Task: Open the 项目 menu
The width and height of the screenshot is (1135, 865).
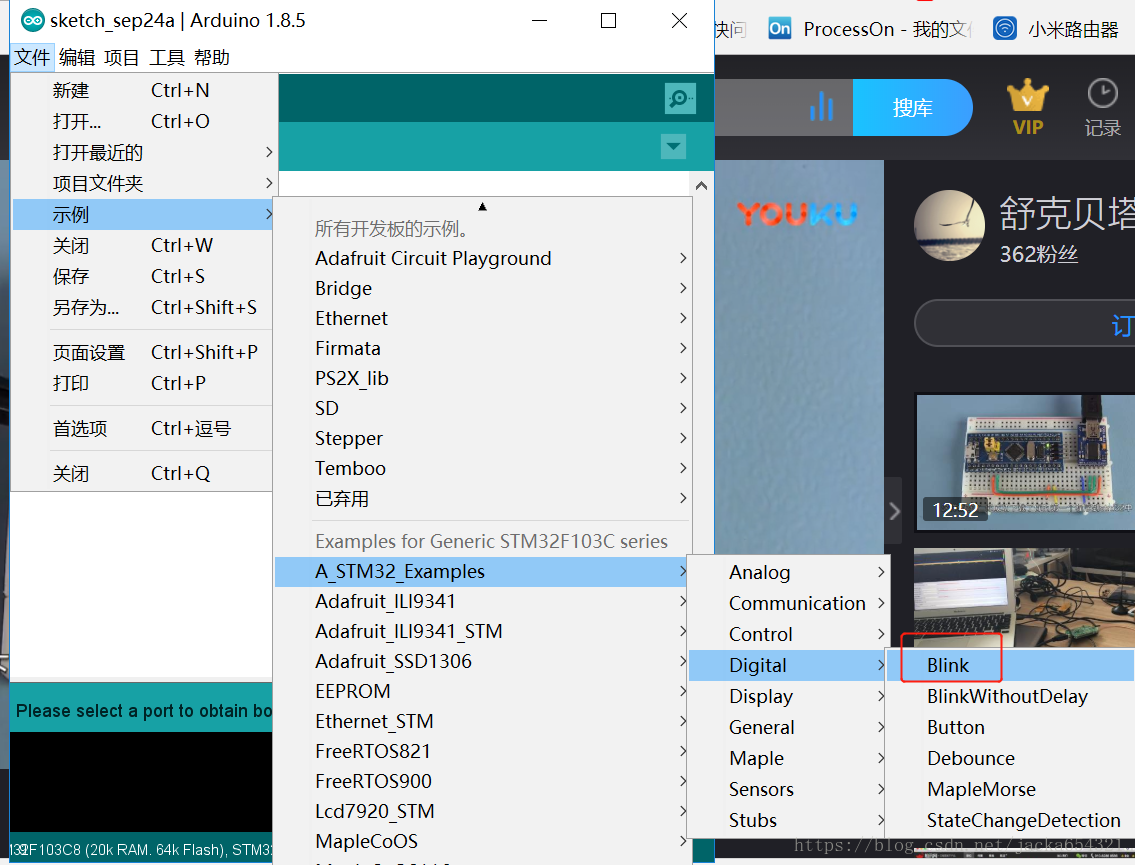Action: (122, 57)
